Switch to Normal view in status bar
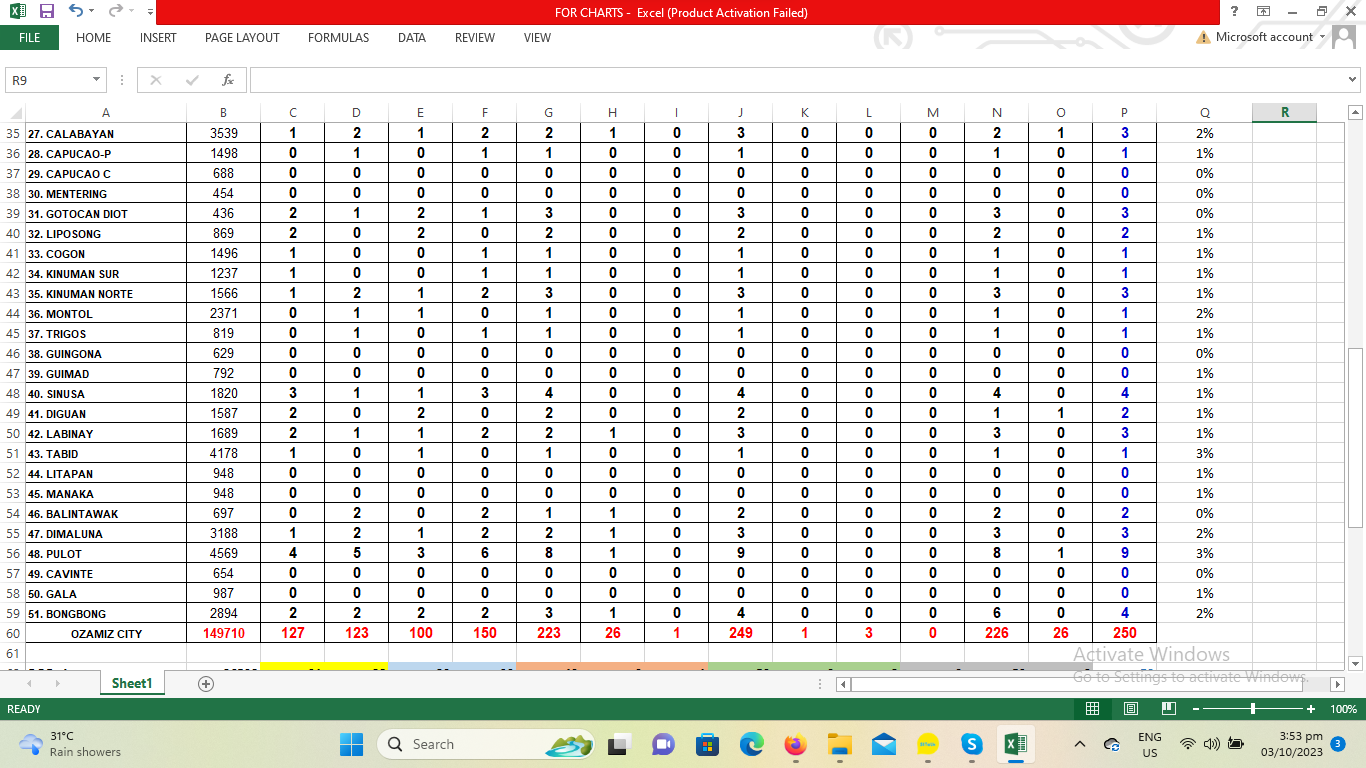This screenshot has width=1366, height=768. coord(1092,709)
